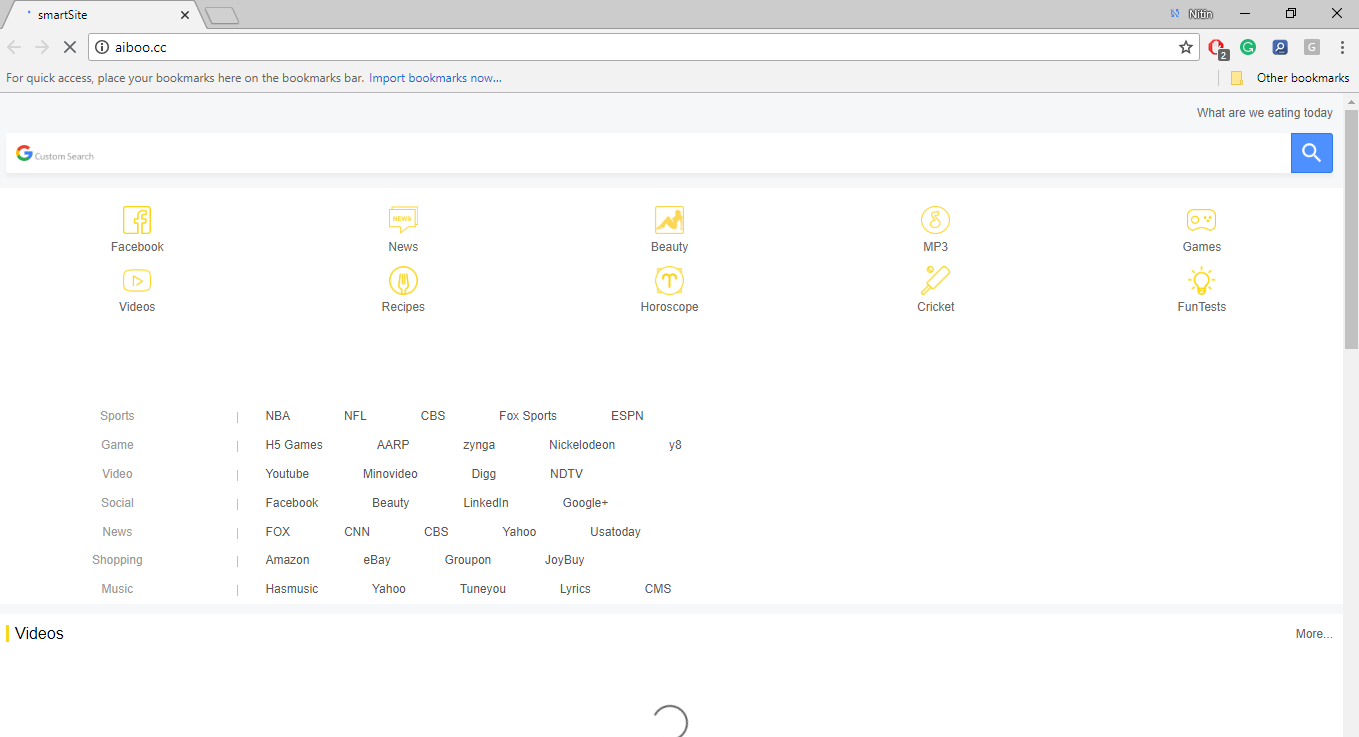This screenshot has width=1359, height=737.
Task: Open More videos via the More link
Action: pyautogui.click(x=1313, y=633)
